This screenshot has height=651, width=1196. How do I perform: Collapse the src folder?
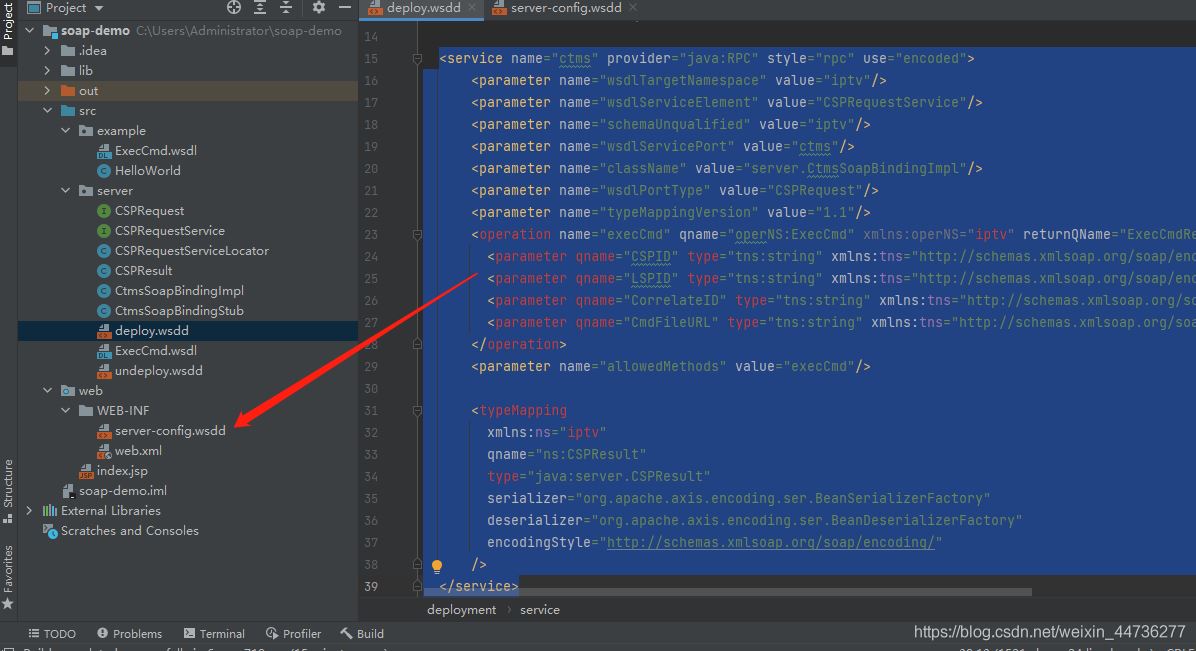tap(47, 111)
